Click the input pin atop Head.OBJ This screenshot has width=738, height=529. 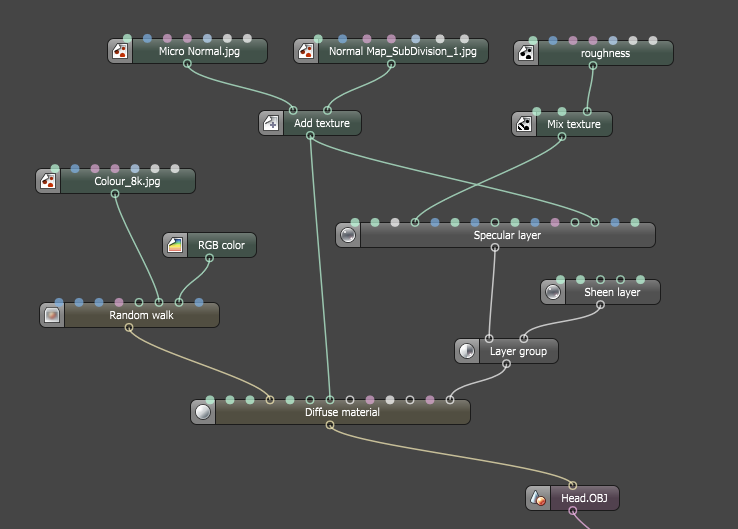pos(572,485)
